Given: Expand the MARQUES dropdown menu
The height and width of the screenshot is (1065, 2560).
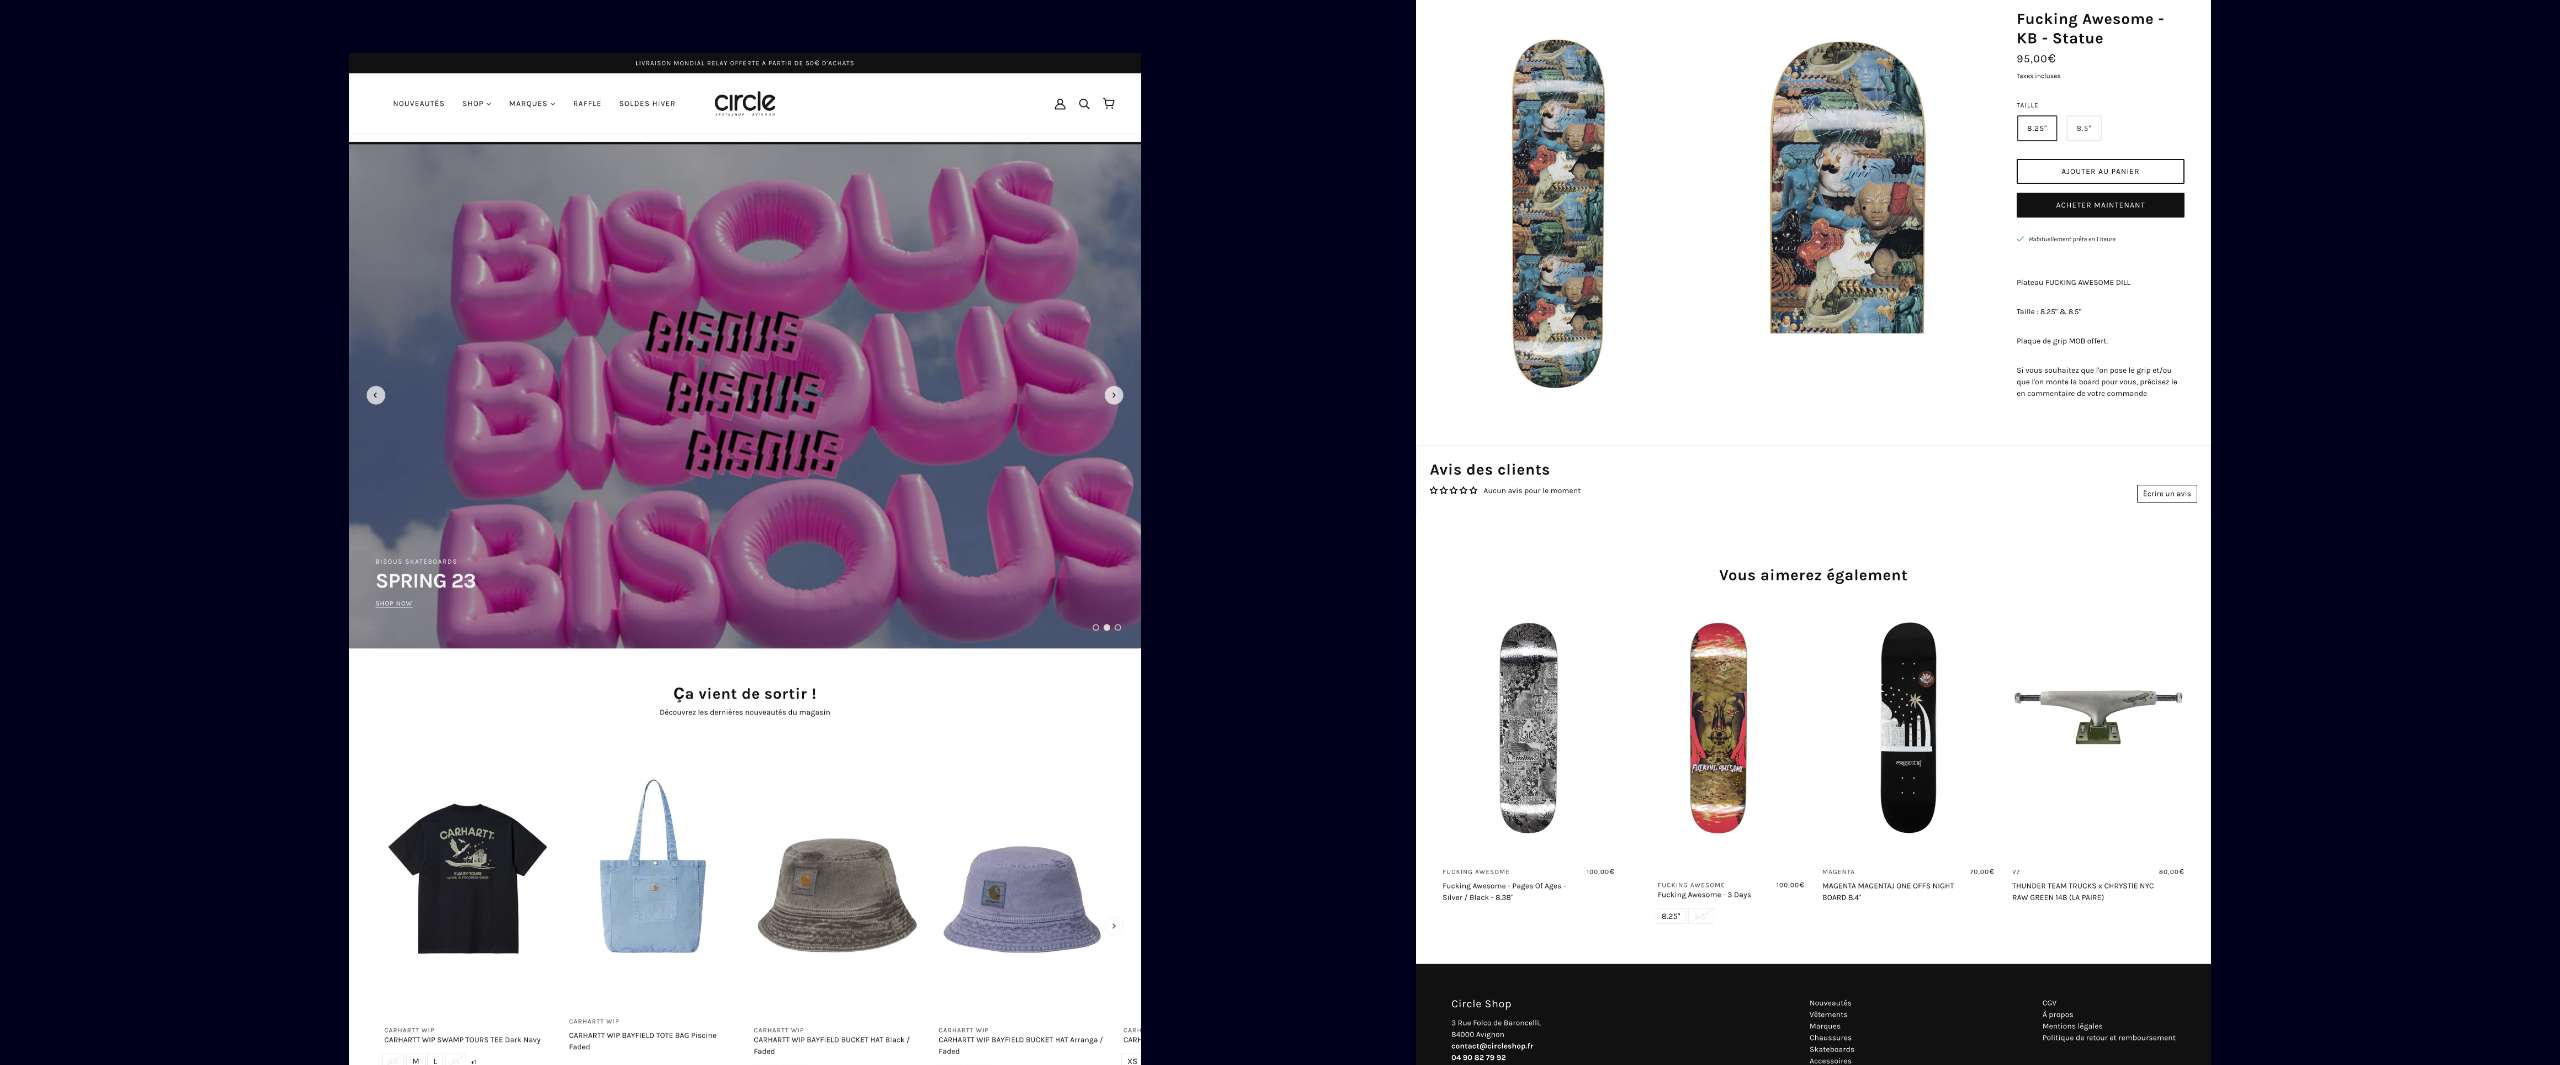Looking at the screenshot, I should [x=532, y=104].
